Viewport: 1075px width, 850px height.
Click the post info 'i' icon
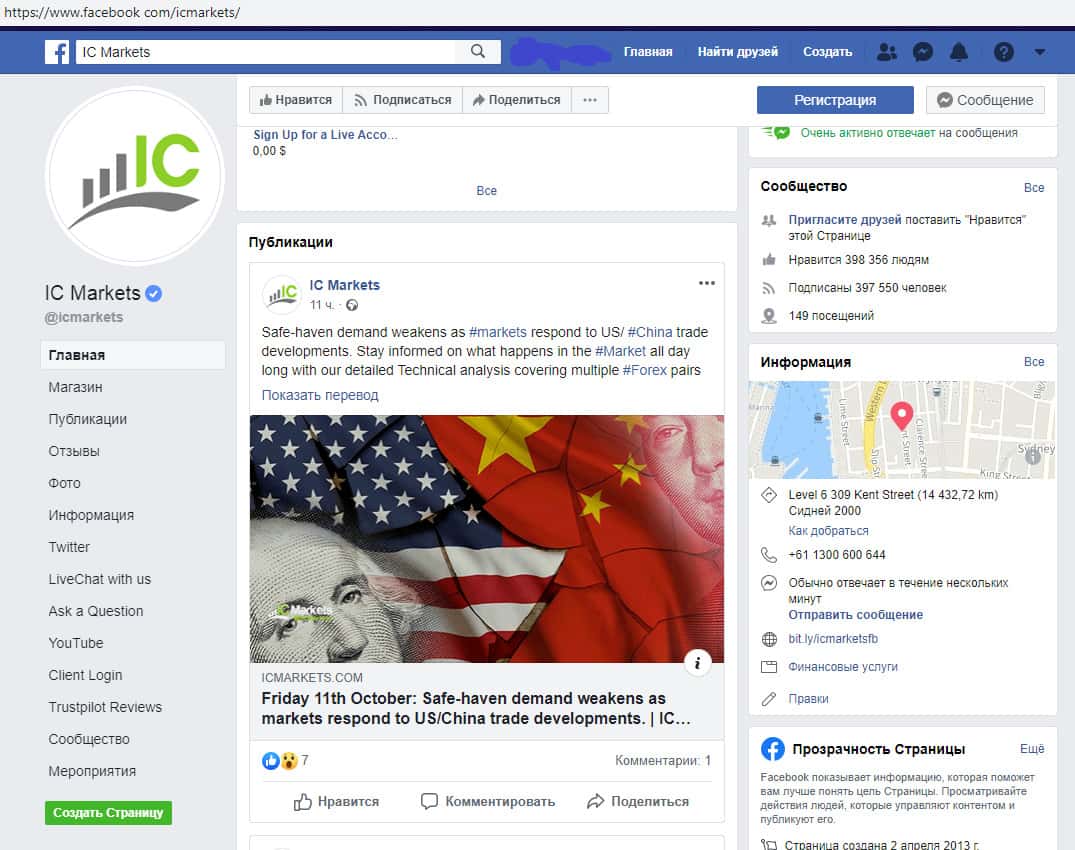pyautogui.click(x=697, y=663)
